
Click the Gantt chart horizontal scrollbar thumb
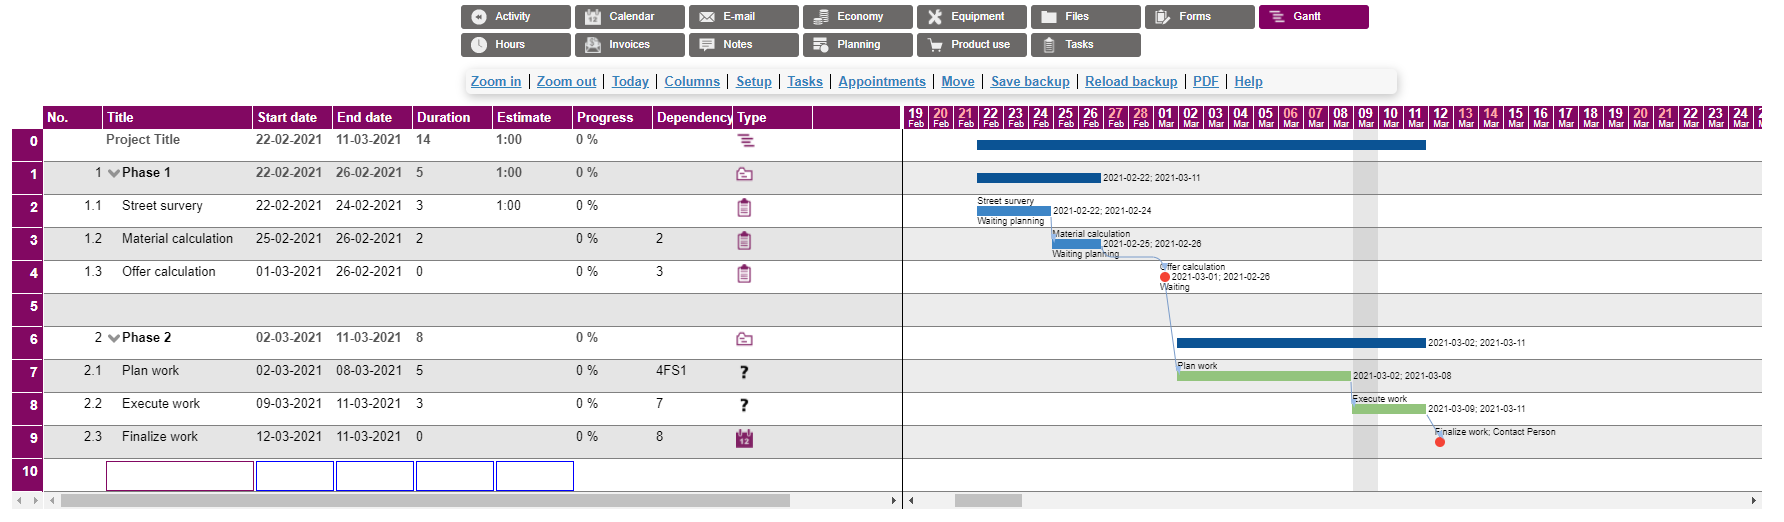click(987, 500)
